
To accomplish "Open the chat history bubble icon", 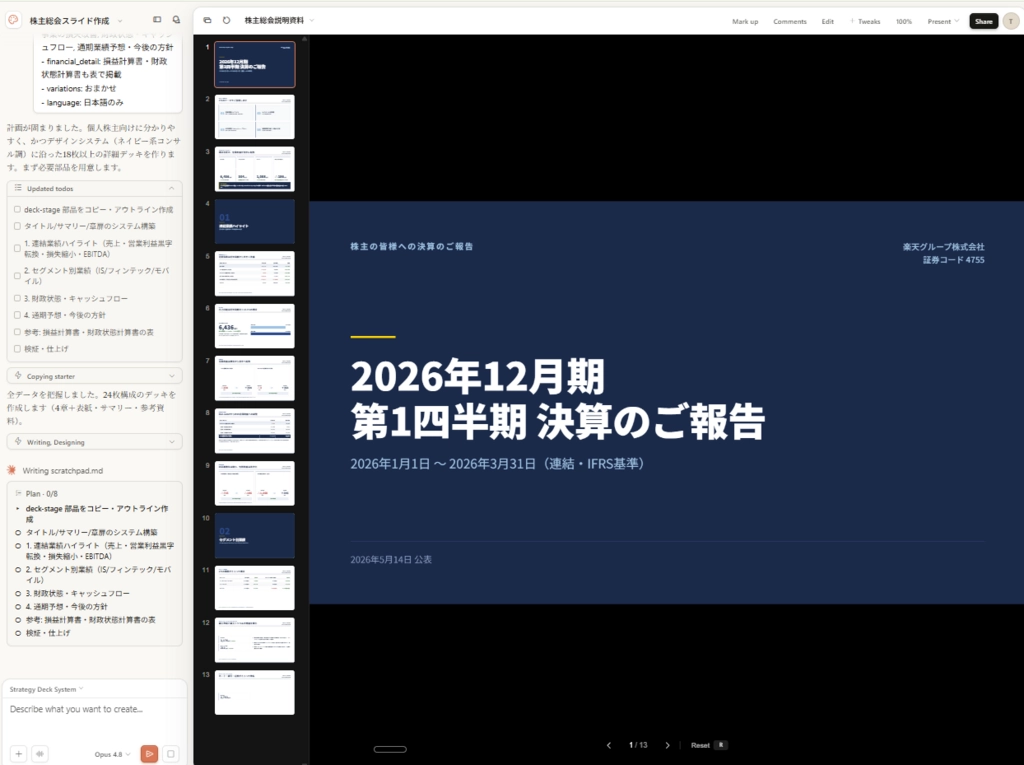I will (x=176, y=20).
